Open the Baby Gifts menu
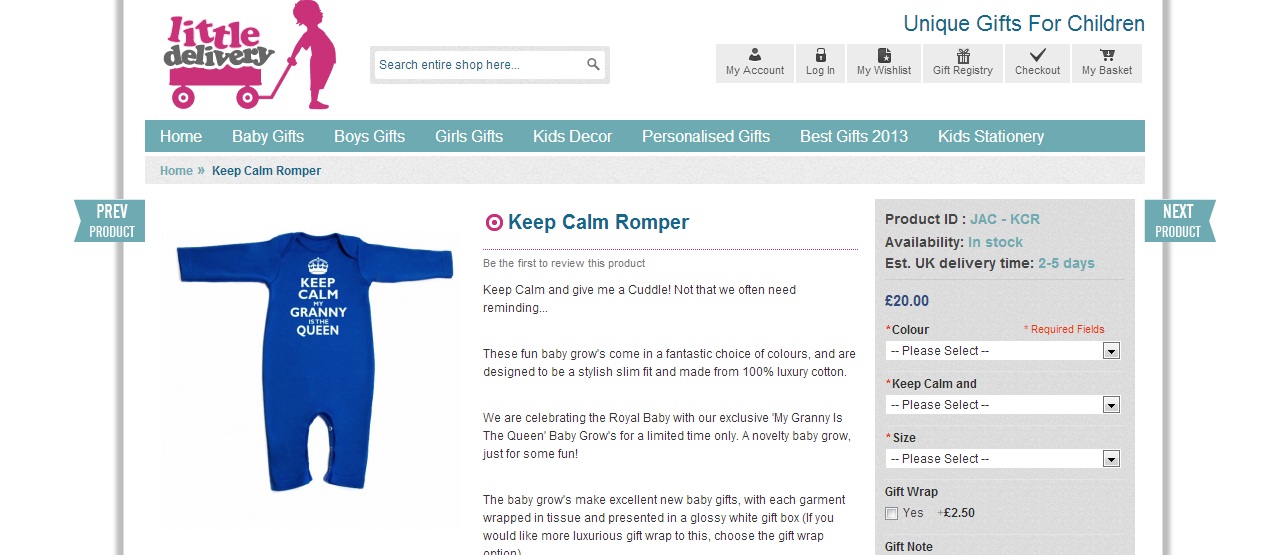The image size is (1271, 555). [x=268, y=136]
